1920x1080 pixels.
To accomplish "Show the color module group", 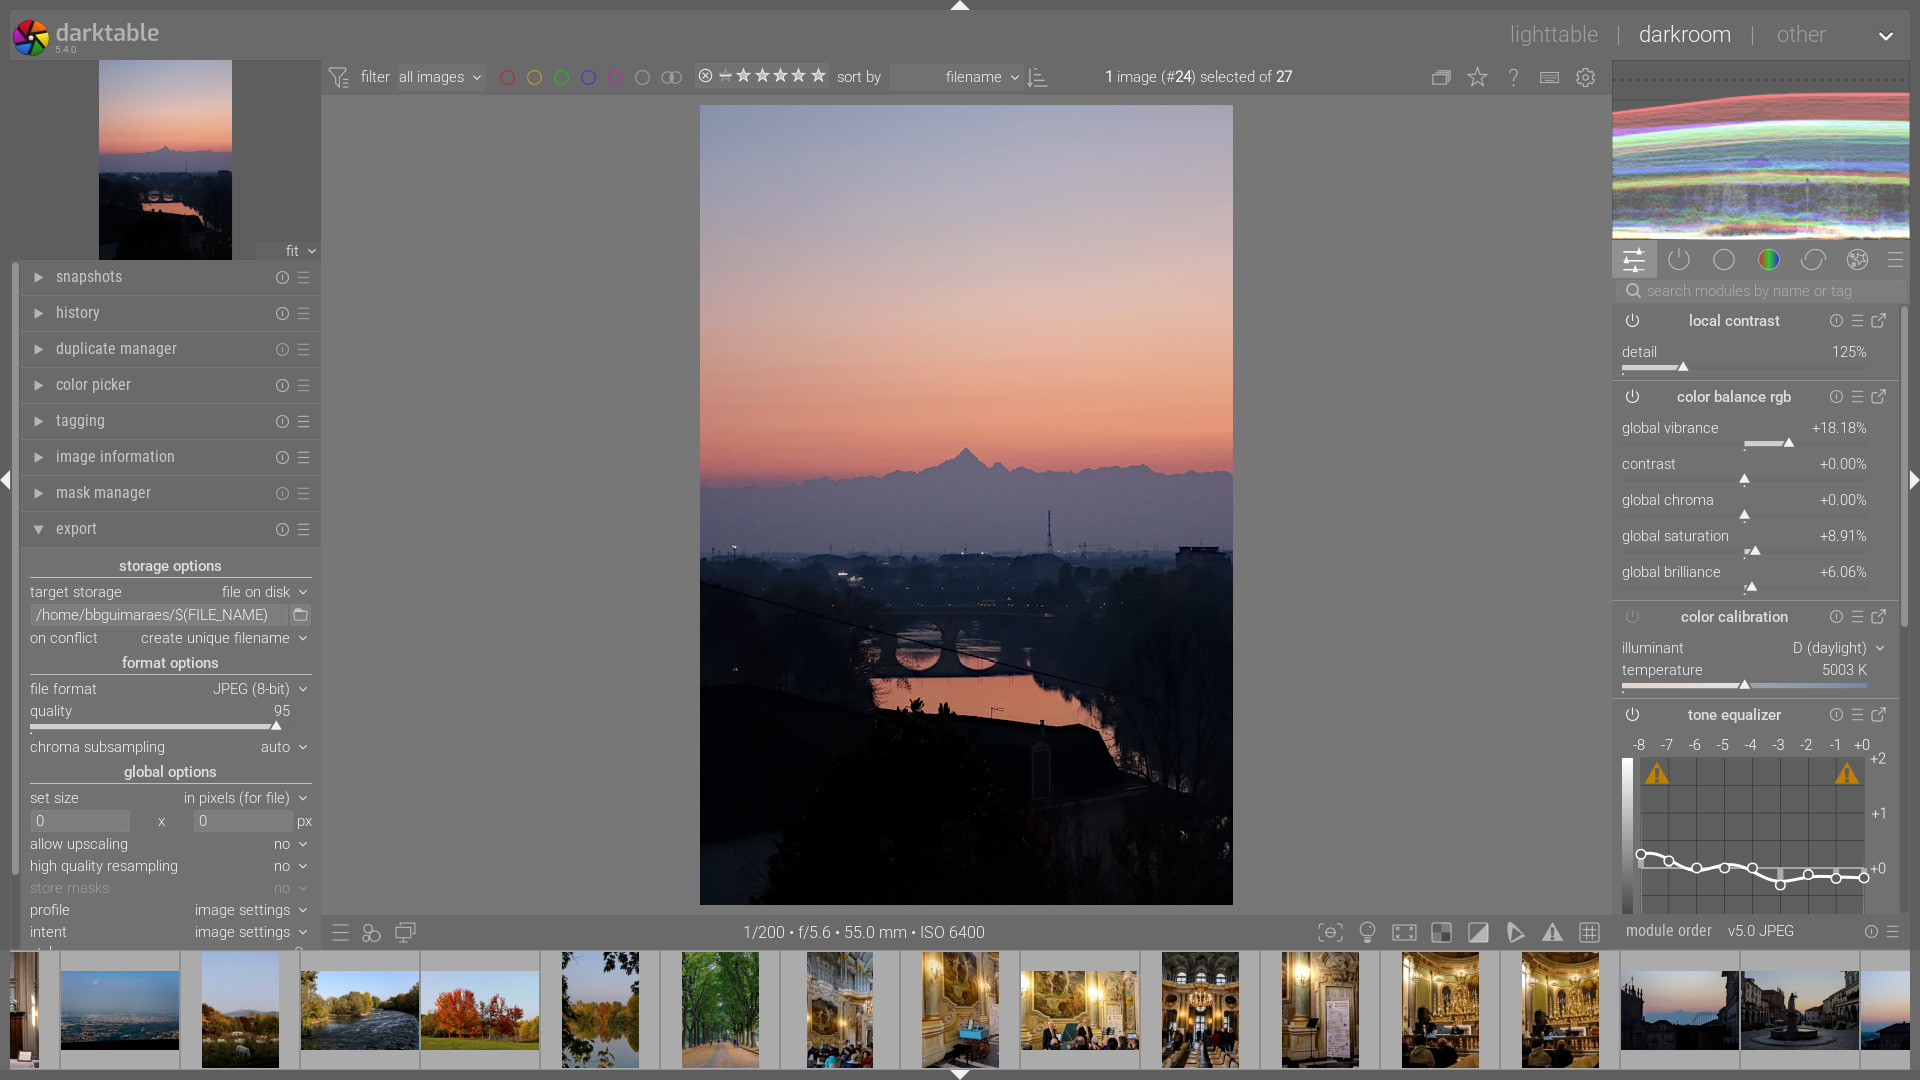I will click(x=1768, y=260).
